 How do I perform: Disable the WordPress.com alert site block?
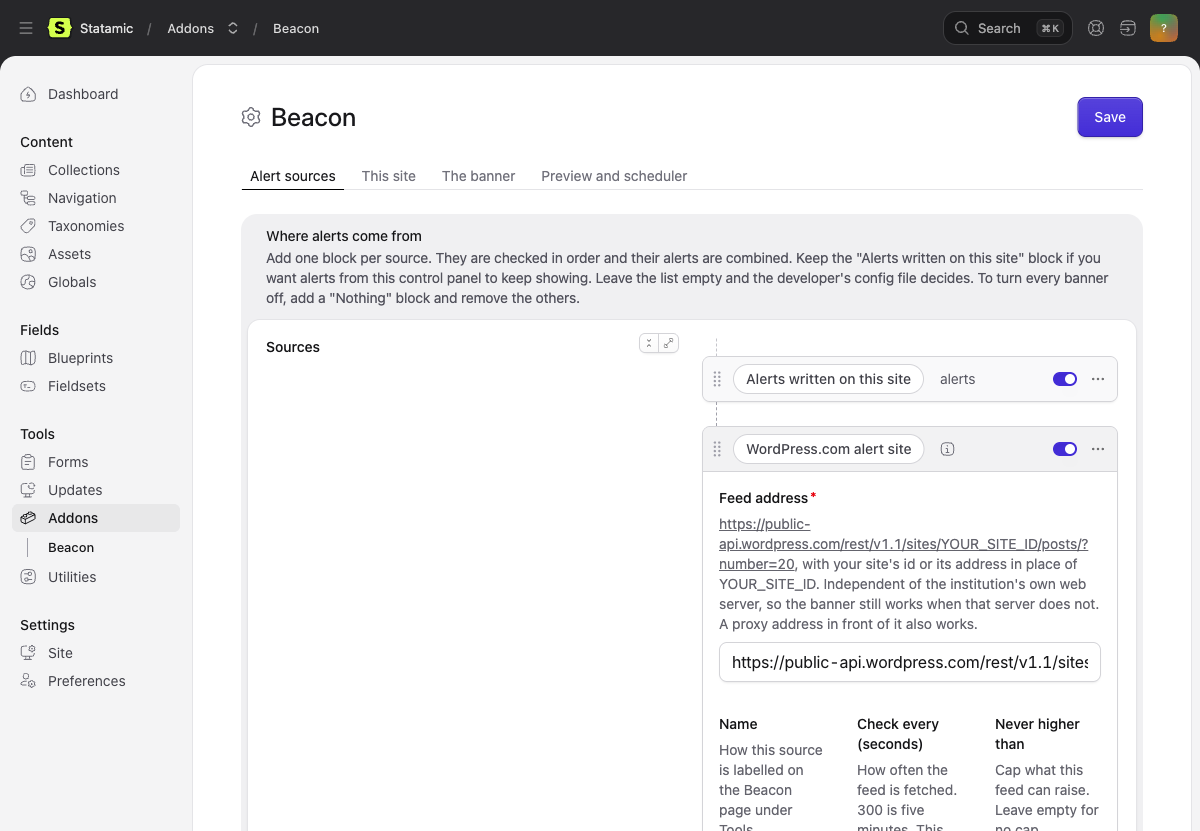click(x=1065, y=449)
